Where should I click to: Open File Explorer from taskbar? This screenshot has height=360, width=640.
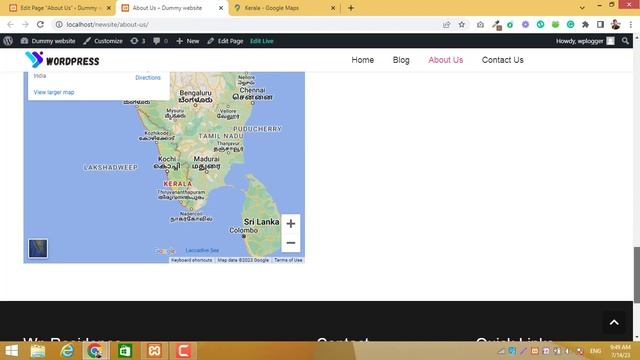[x=38, y=351]
